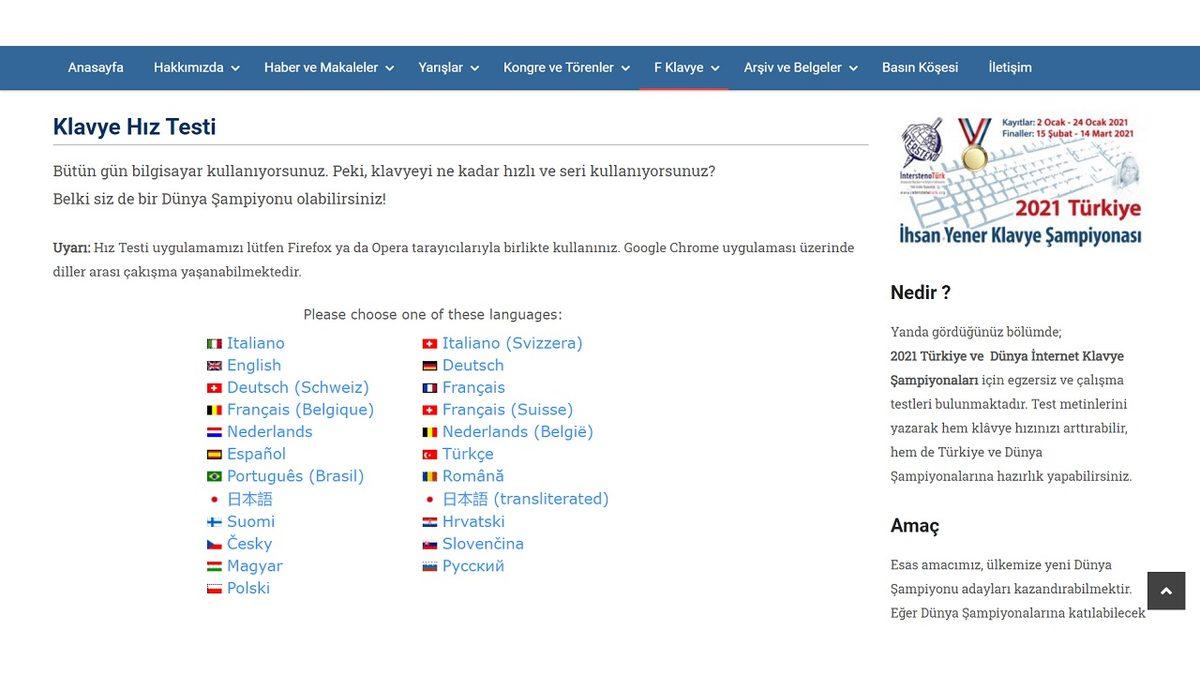1200x675 pixels.
Task: Click the Turkish flag icon beside Türkçe
Action: (430, 454)
